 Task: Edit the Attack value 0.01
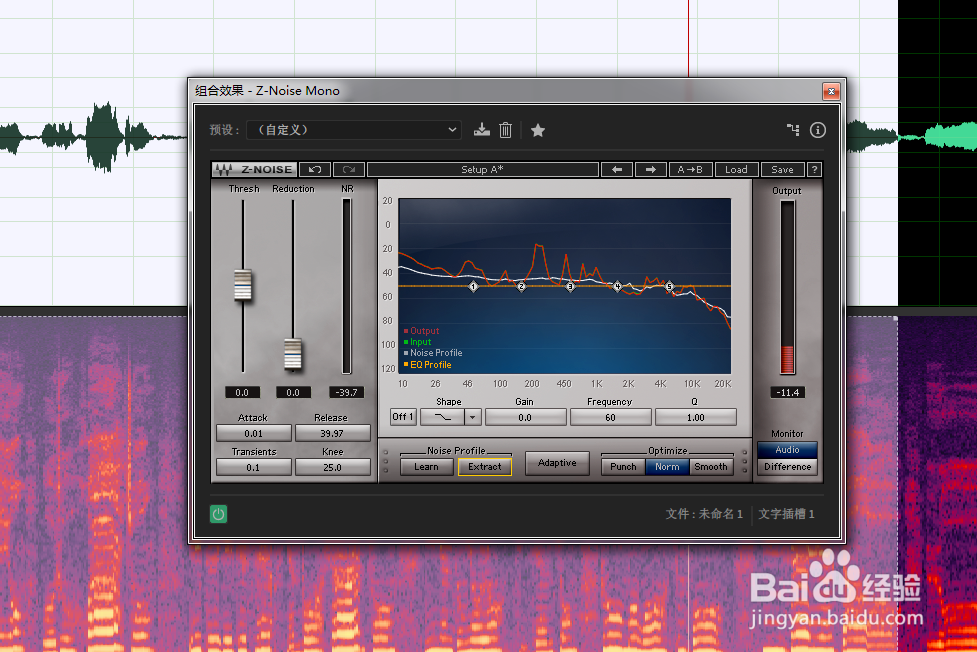click(254, 433)
